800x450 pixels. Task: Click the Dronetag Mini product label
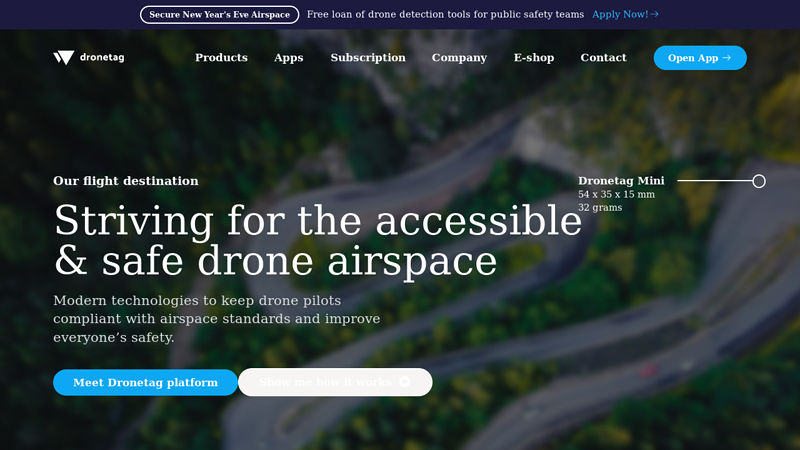click(621, 181)
